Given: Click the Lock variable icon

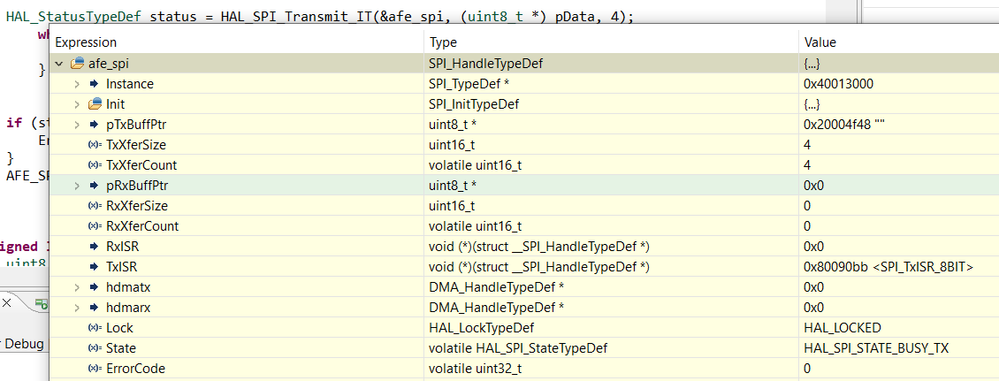Looking at the screenshot, I should point(94,328).
